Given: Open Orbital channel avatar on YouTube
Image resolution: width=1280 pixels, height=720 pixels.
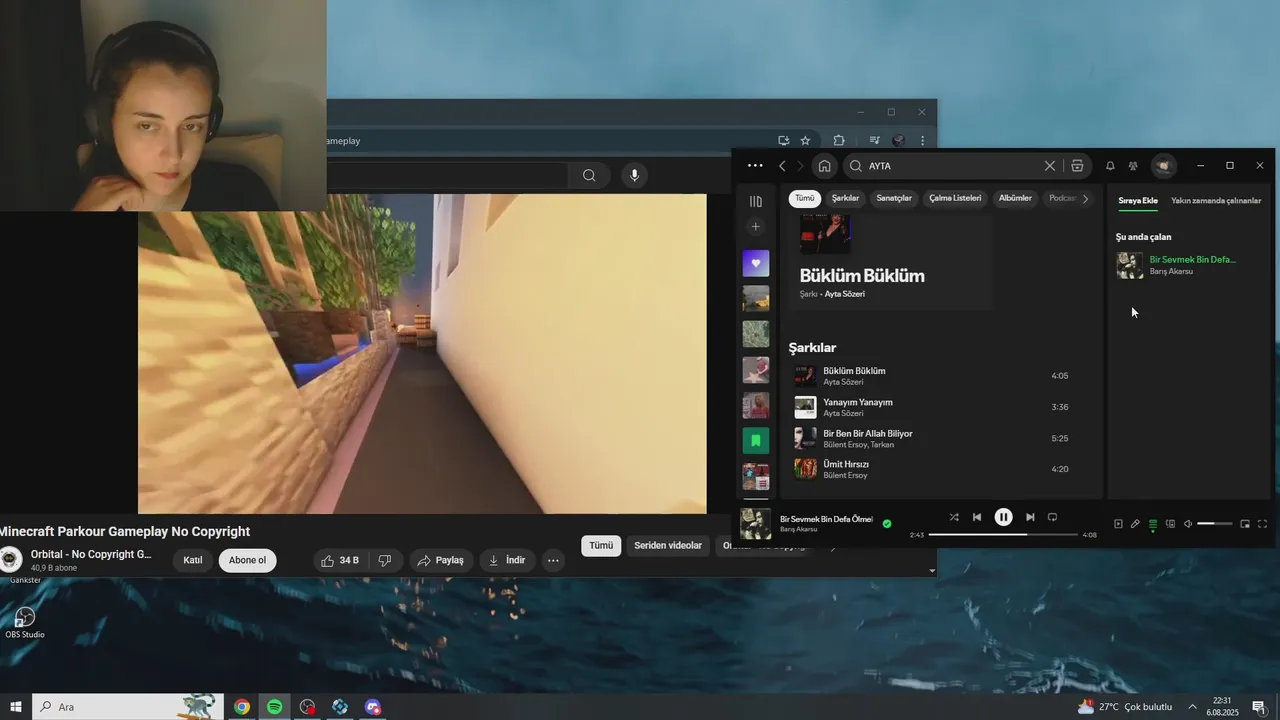Looking at the screenshot, I should coord(11,560).
